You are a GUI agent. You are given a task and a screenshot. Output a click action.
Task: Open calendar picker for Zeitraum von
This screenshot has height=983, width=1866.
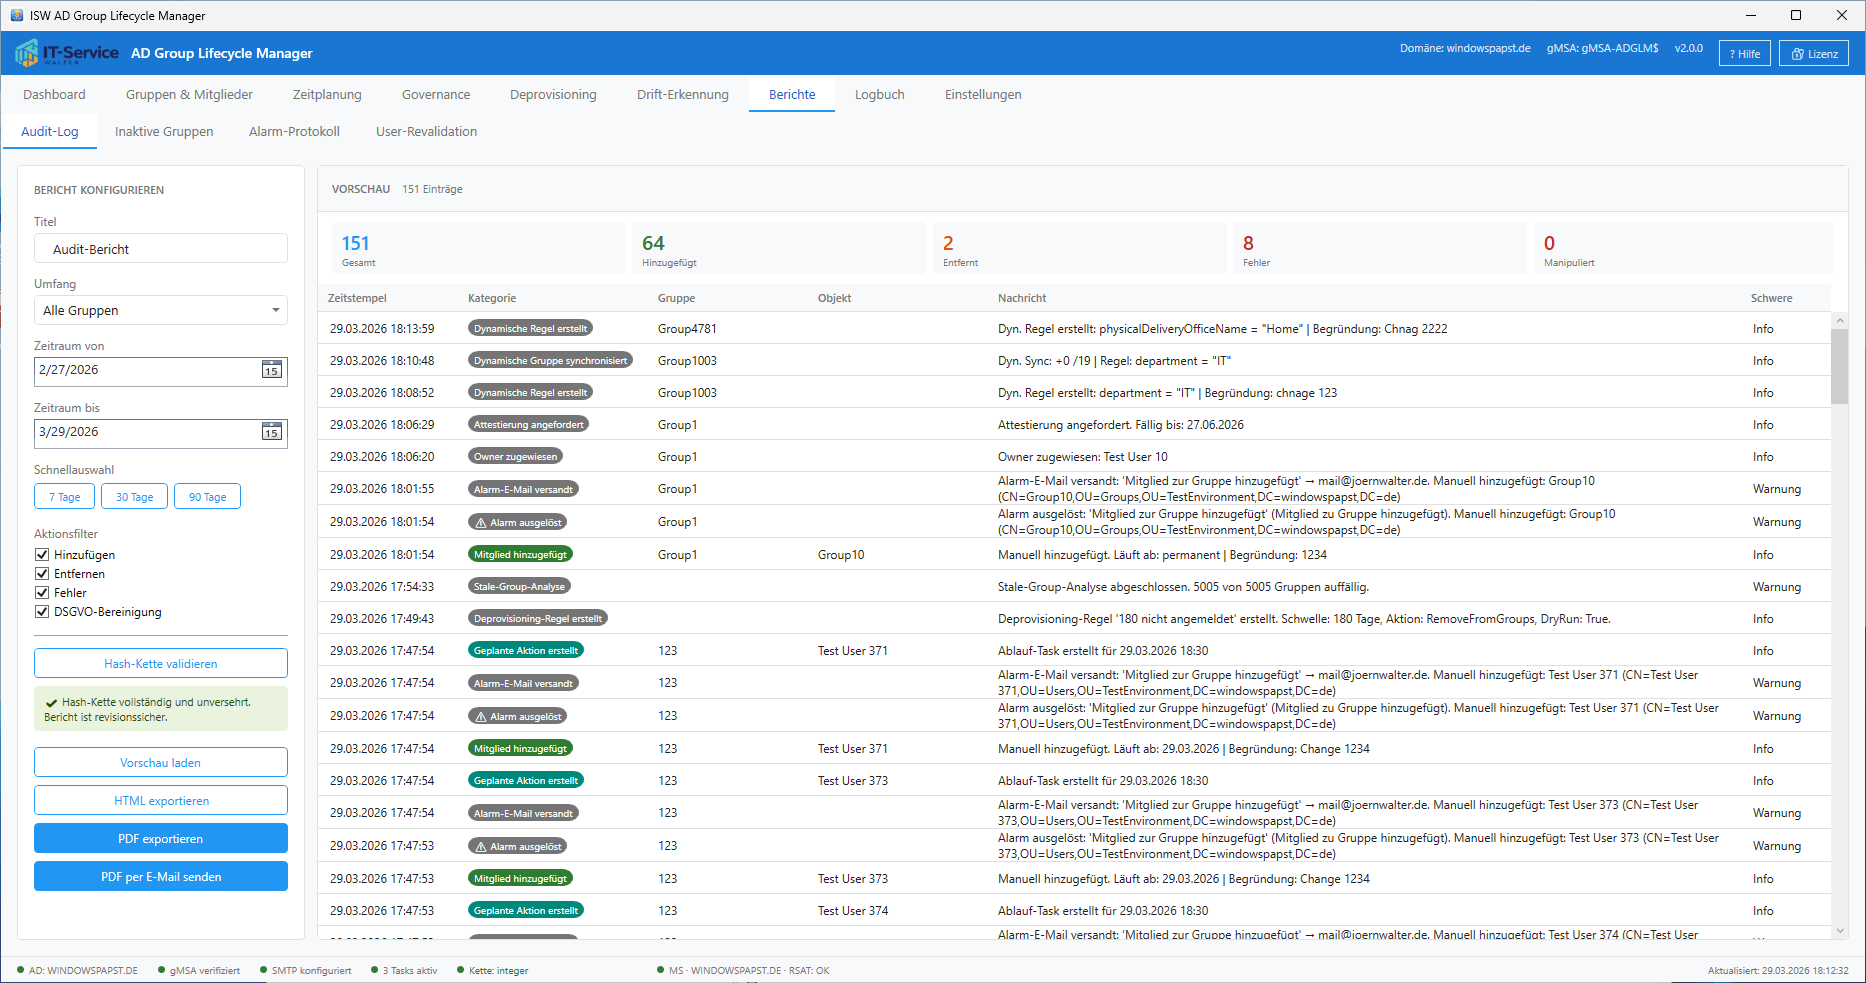[x=271, y=370]
